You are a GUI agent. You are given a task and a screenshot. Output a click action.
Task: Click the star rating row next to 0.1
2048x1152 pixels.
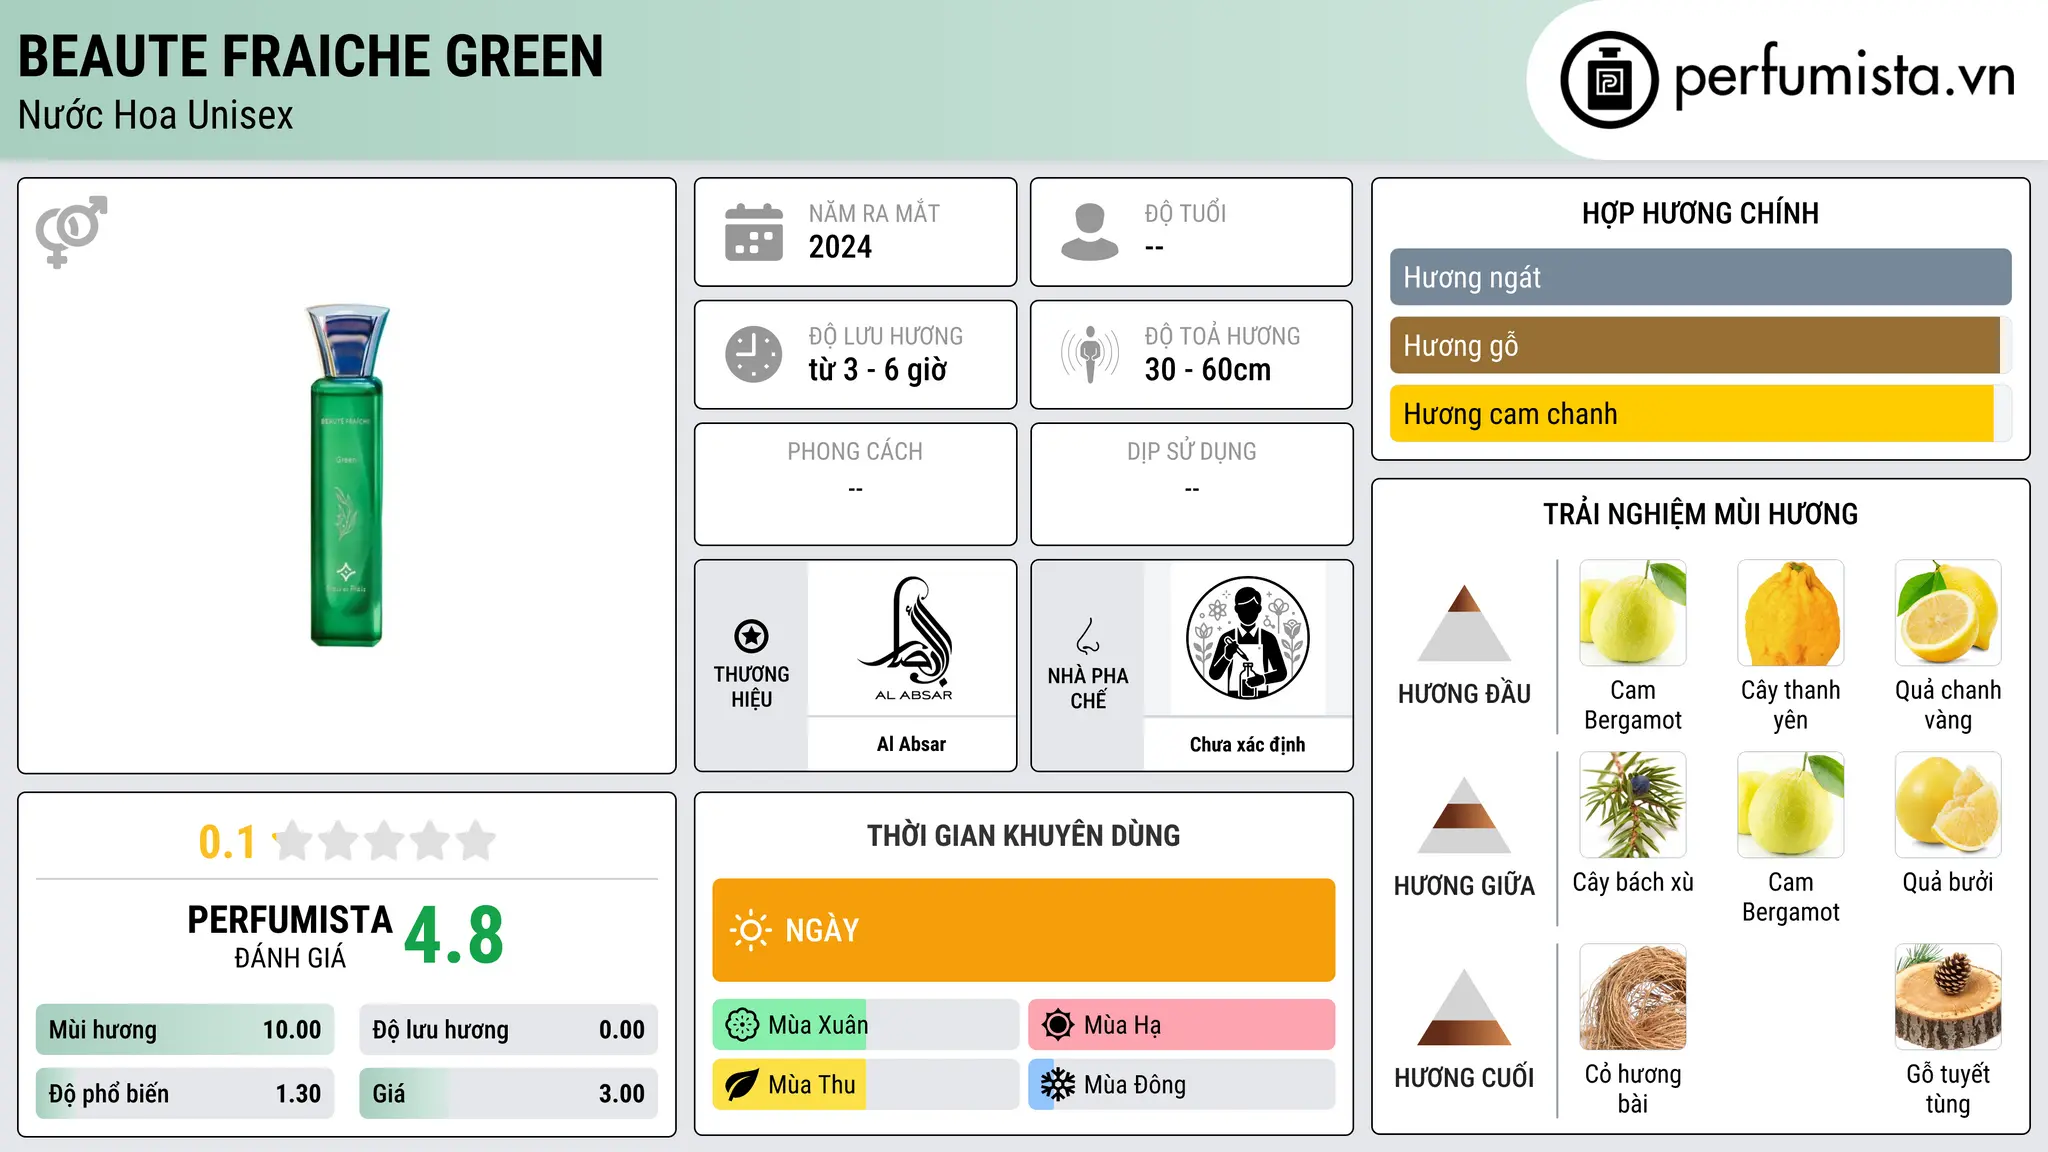coord(384,841)
